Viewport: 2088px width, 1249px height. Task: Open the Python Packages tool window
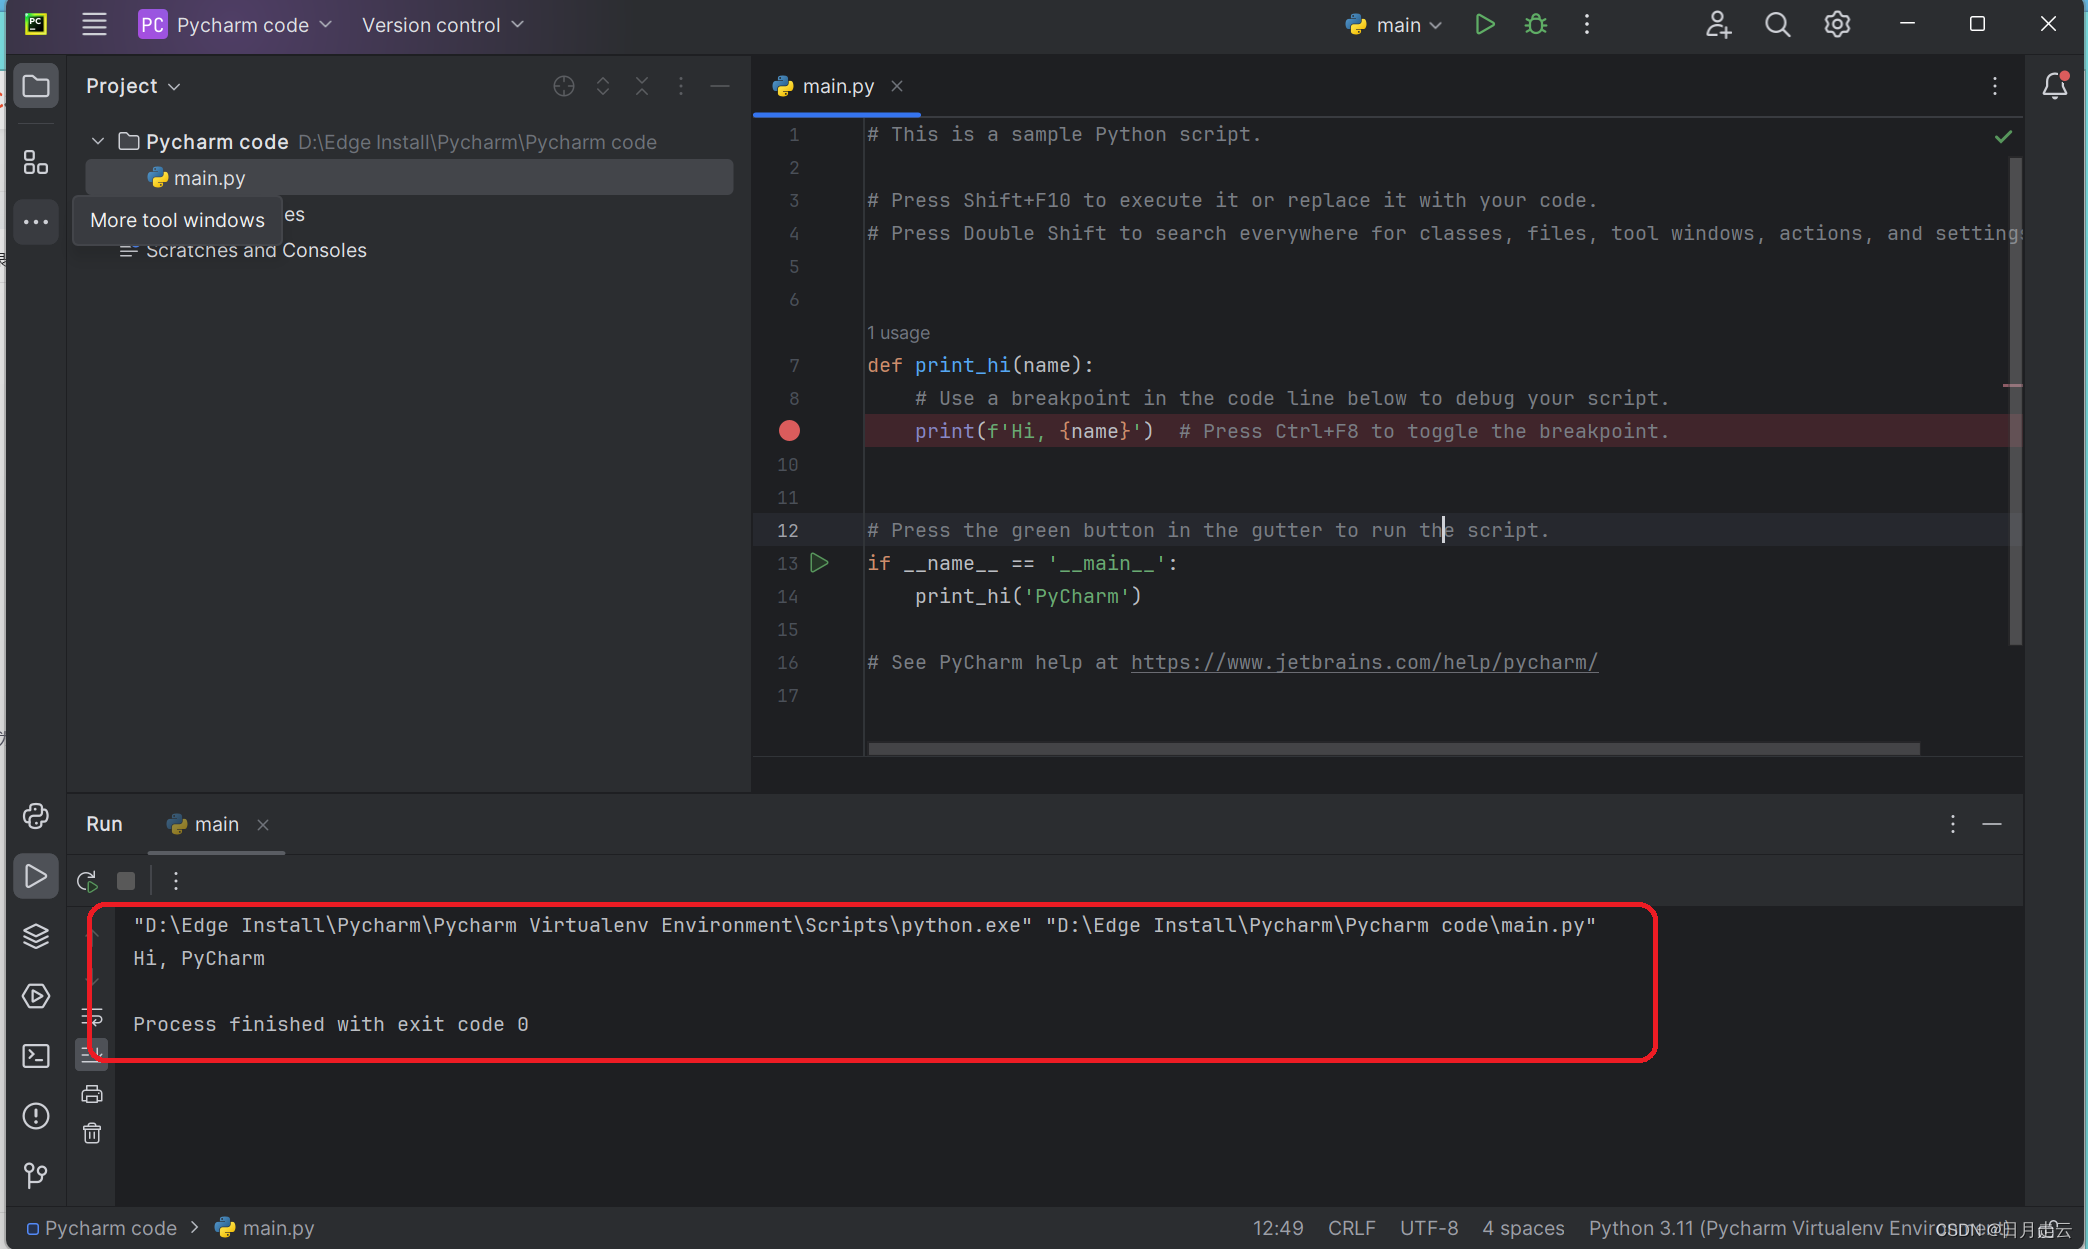(x=36, y=936)
